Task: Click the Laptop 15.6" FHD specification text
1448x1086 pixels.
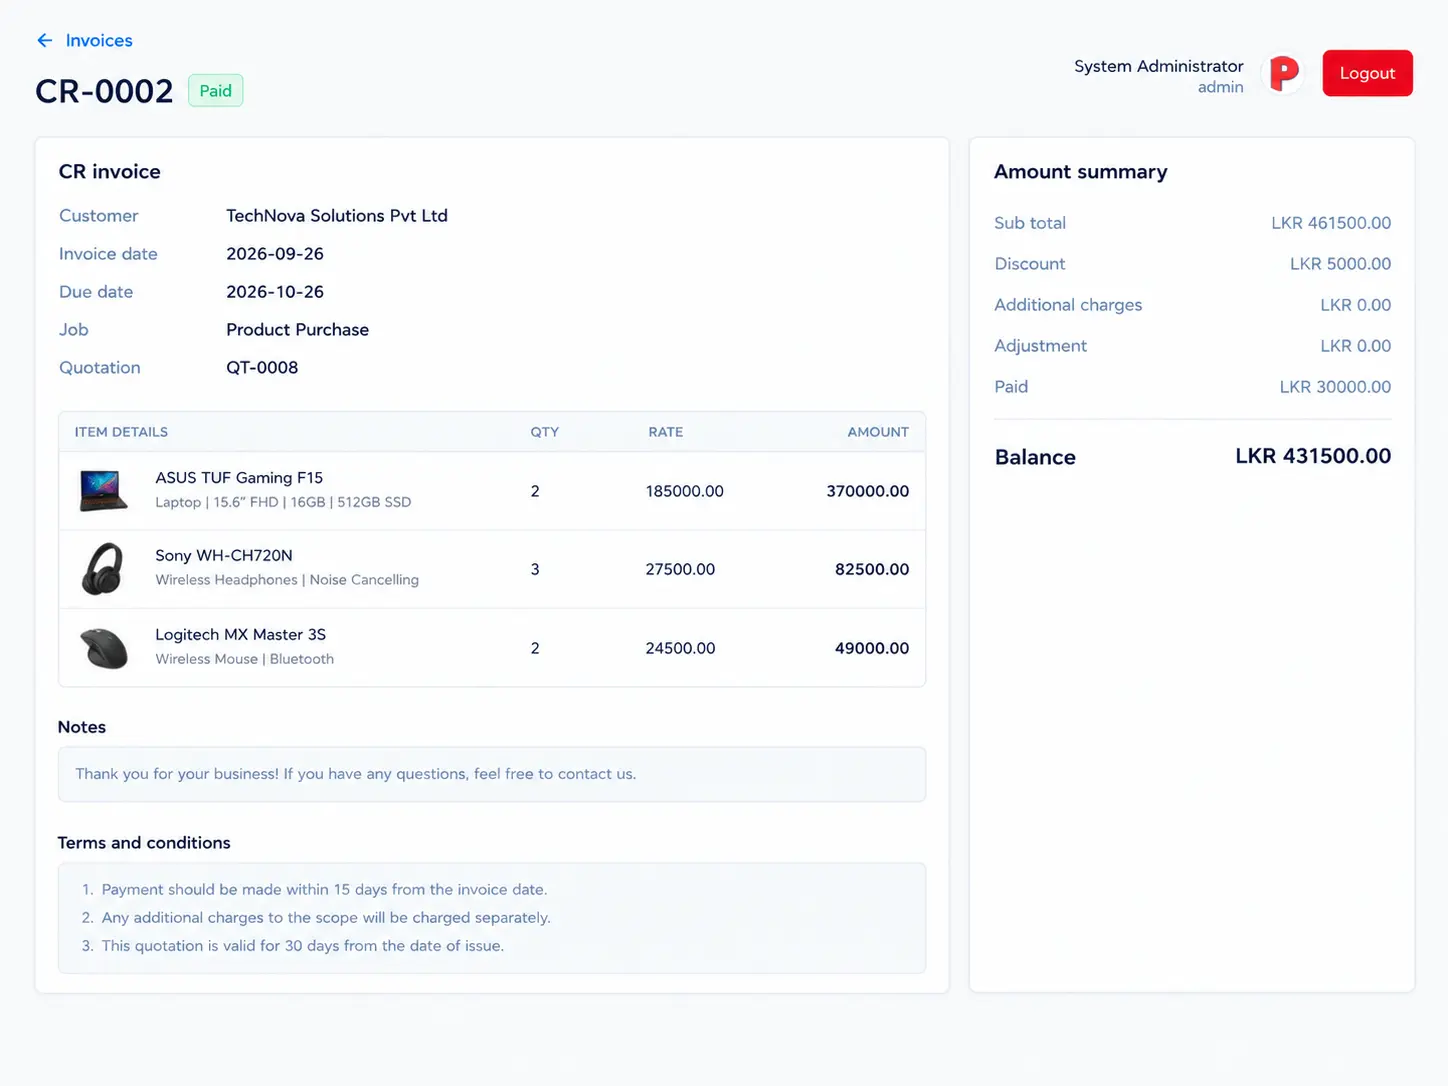Action: click(x=283, y=502)
